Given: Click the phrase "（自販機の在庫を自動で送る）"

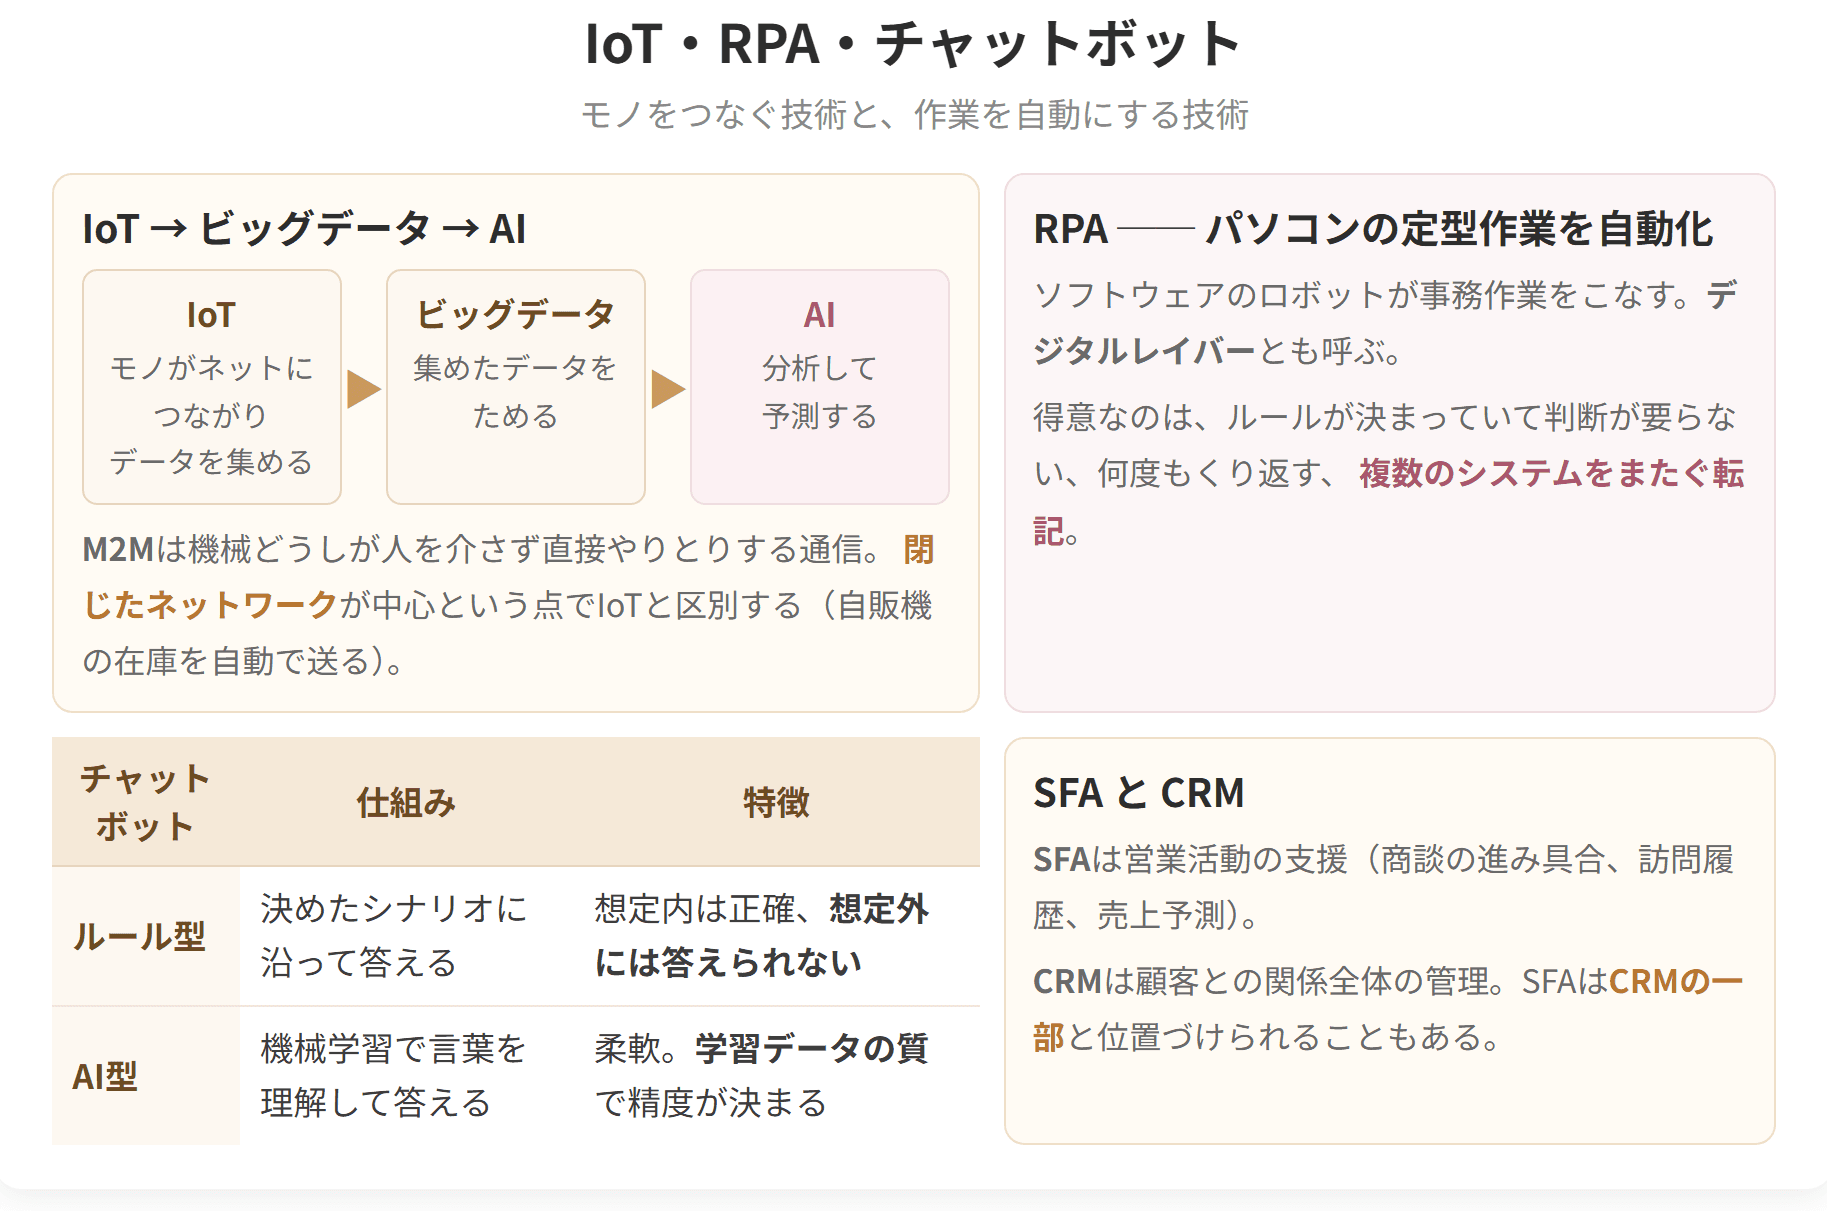Looking at the screenshot, I should tap(507, 633).
